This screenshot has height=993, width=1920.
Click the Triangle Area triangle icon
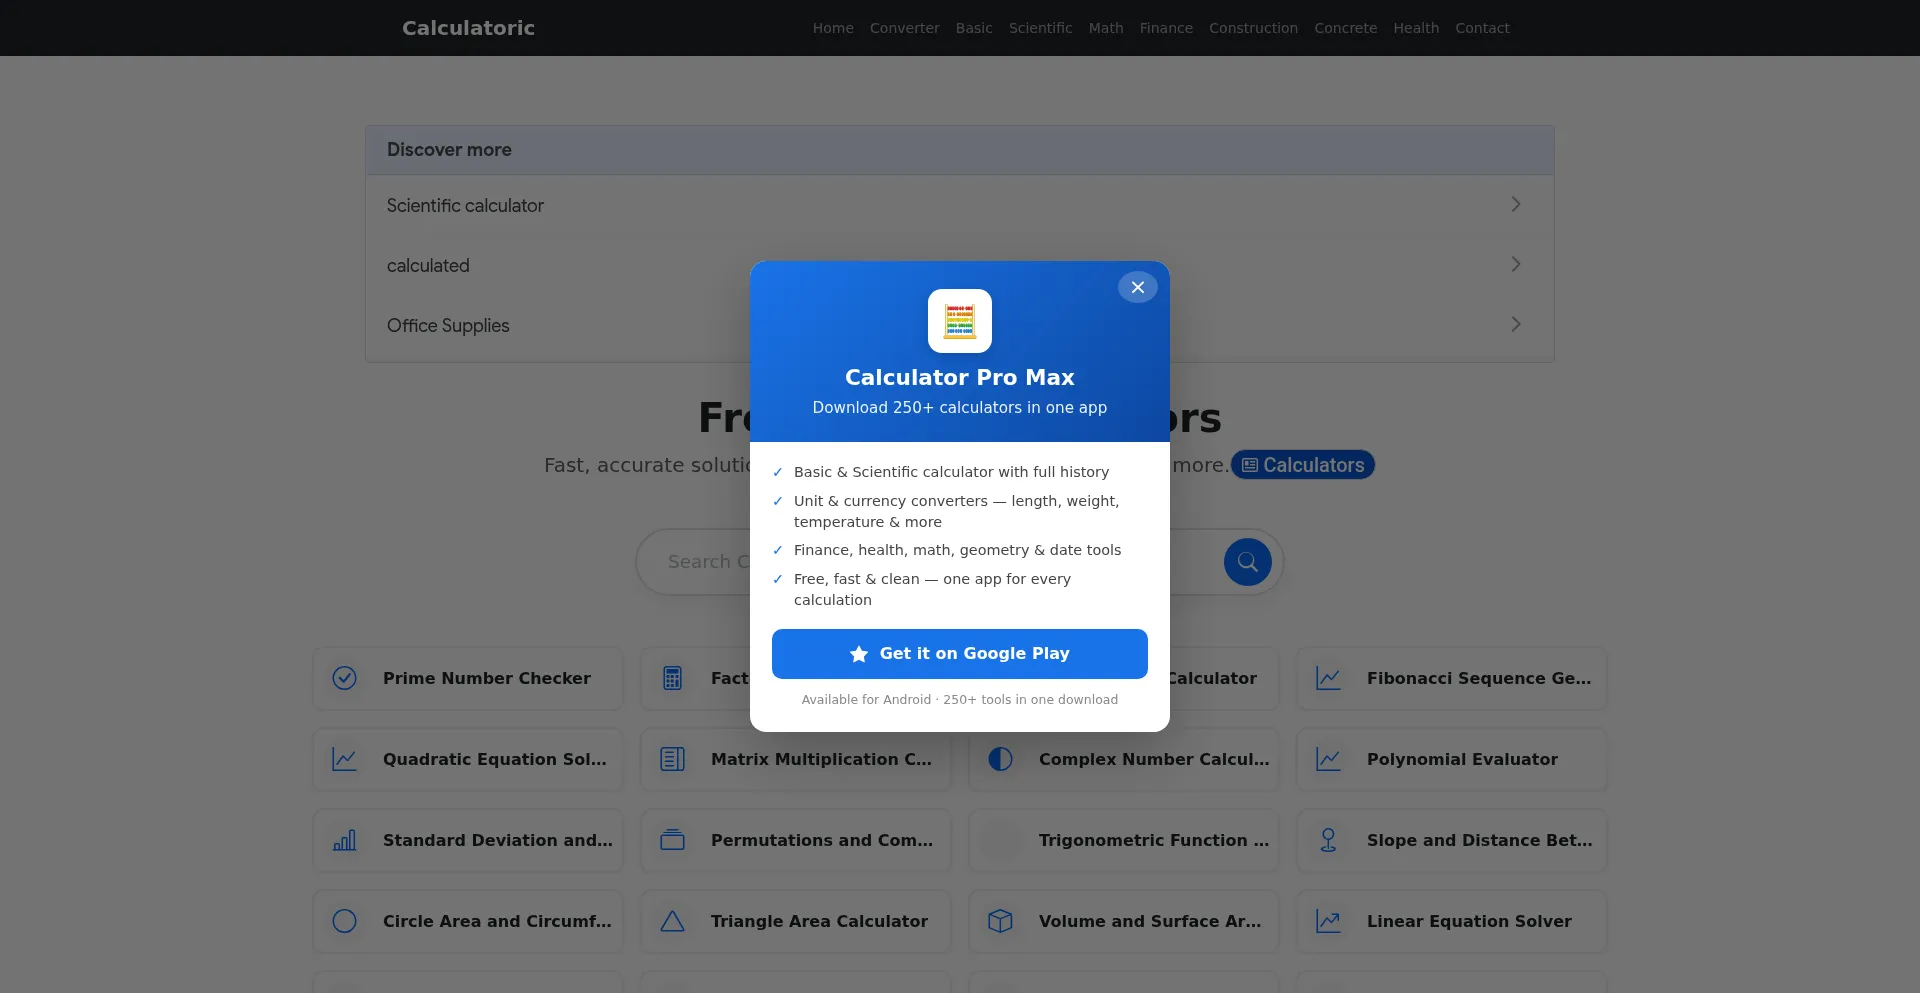coord(673,921)
